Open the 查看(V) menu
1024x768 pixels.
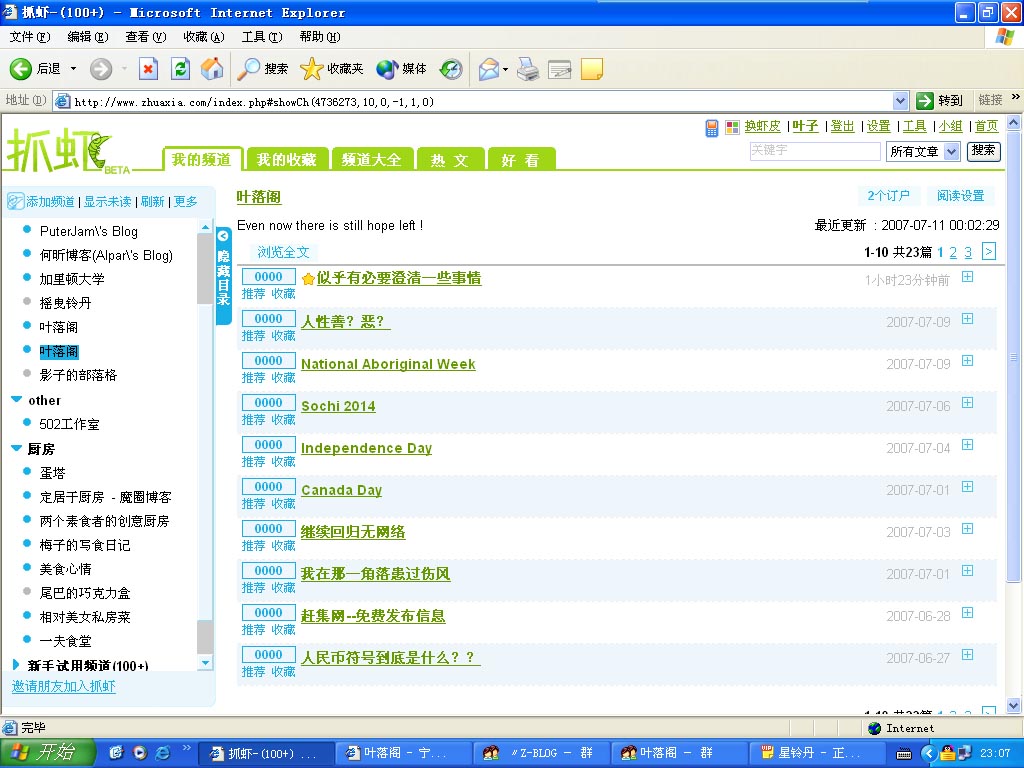tap(146, 37)
